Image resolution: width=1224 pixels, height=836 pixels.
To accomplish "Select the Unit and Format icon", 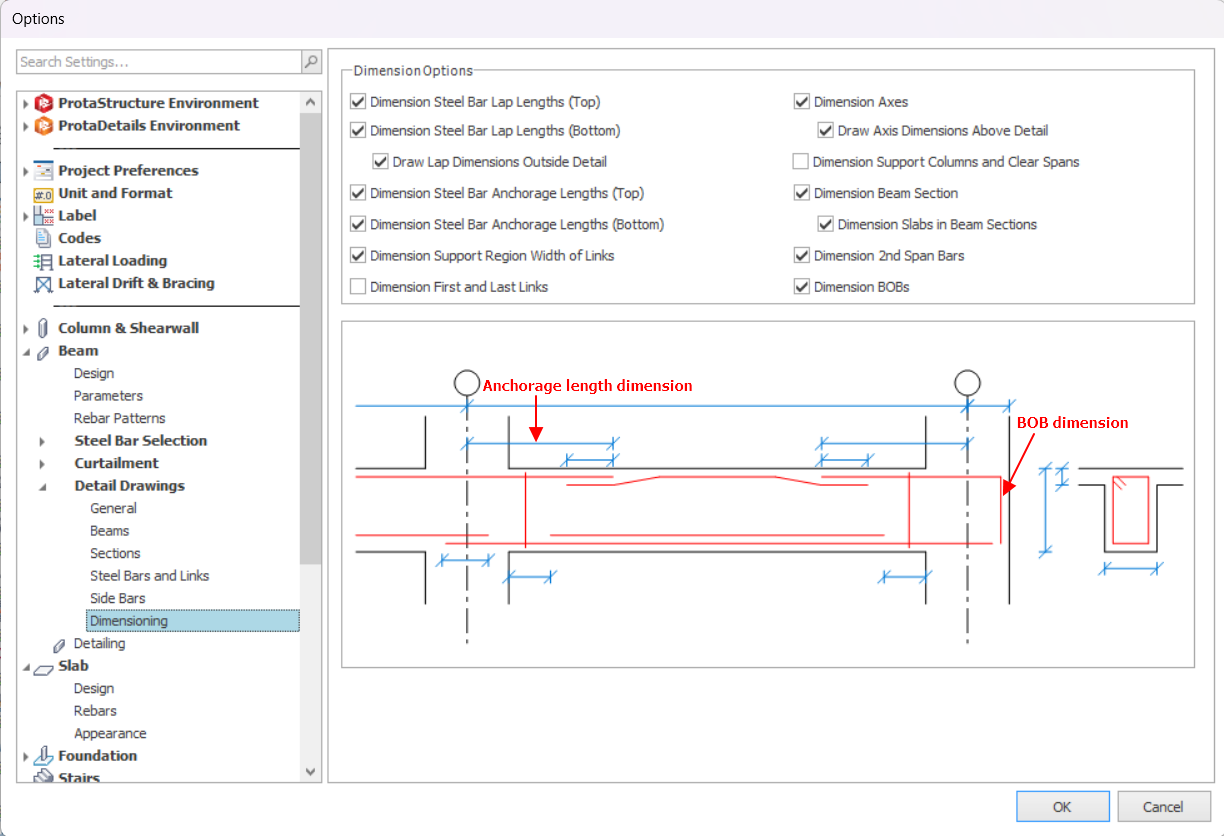I will pos(43,194).
